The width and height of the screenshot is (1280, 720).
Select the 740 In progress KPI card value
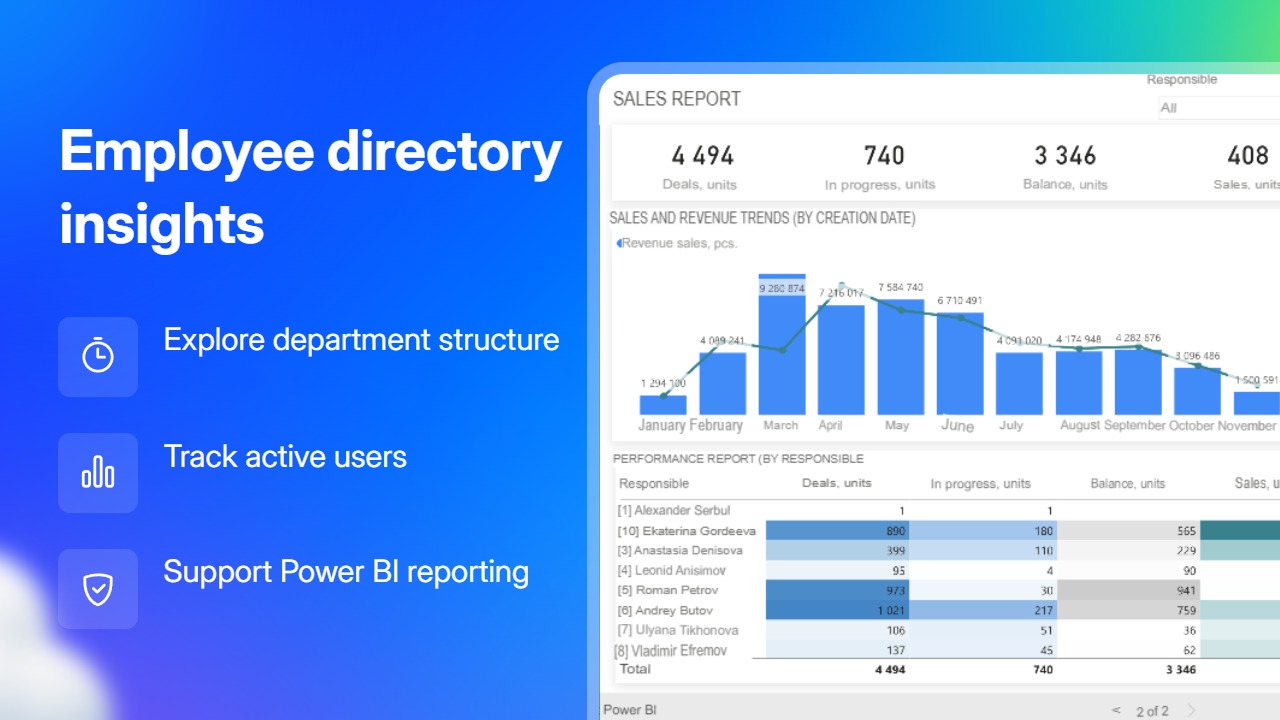click(x=884, y=156)
